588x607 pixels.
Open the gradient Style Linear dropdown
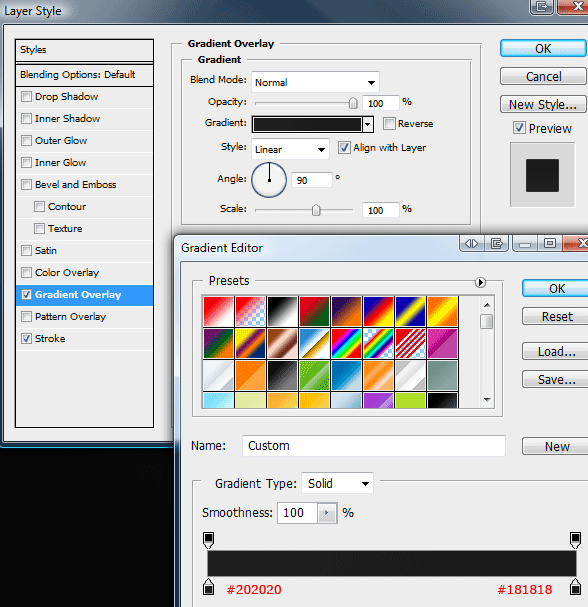tap(290, 149)
